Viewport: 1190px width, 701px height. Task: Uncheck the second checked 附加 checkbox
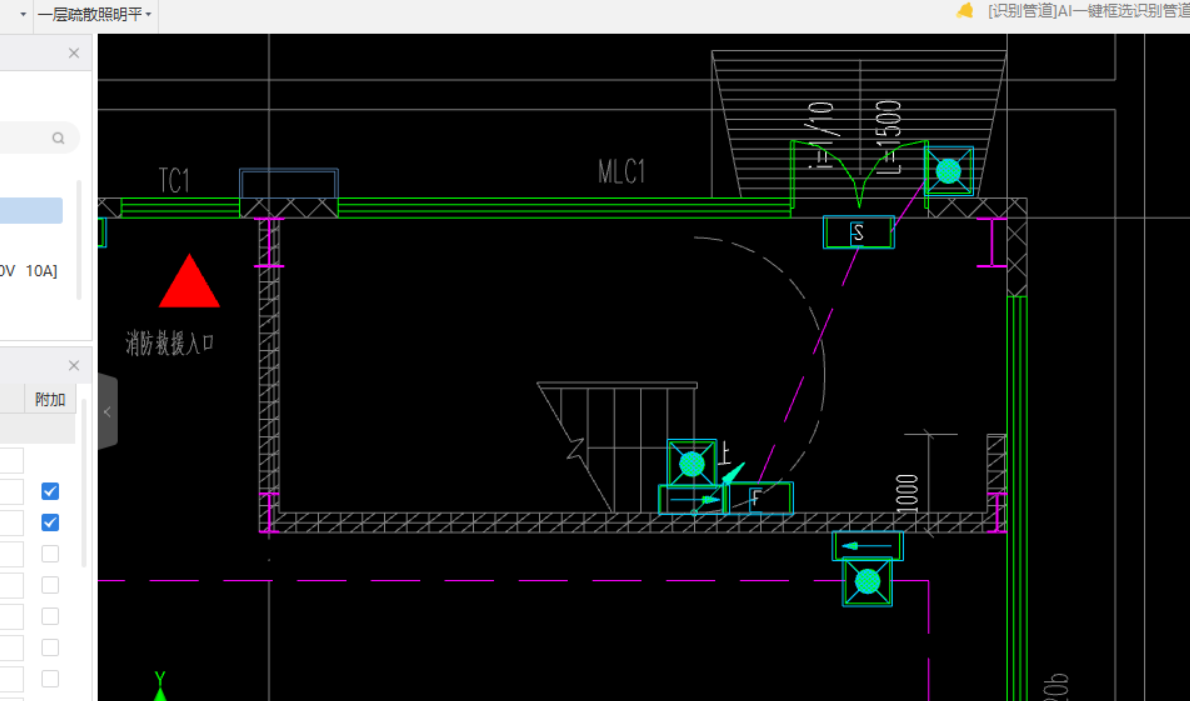point(50,523)
